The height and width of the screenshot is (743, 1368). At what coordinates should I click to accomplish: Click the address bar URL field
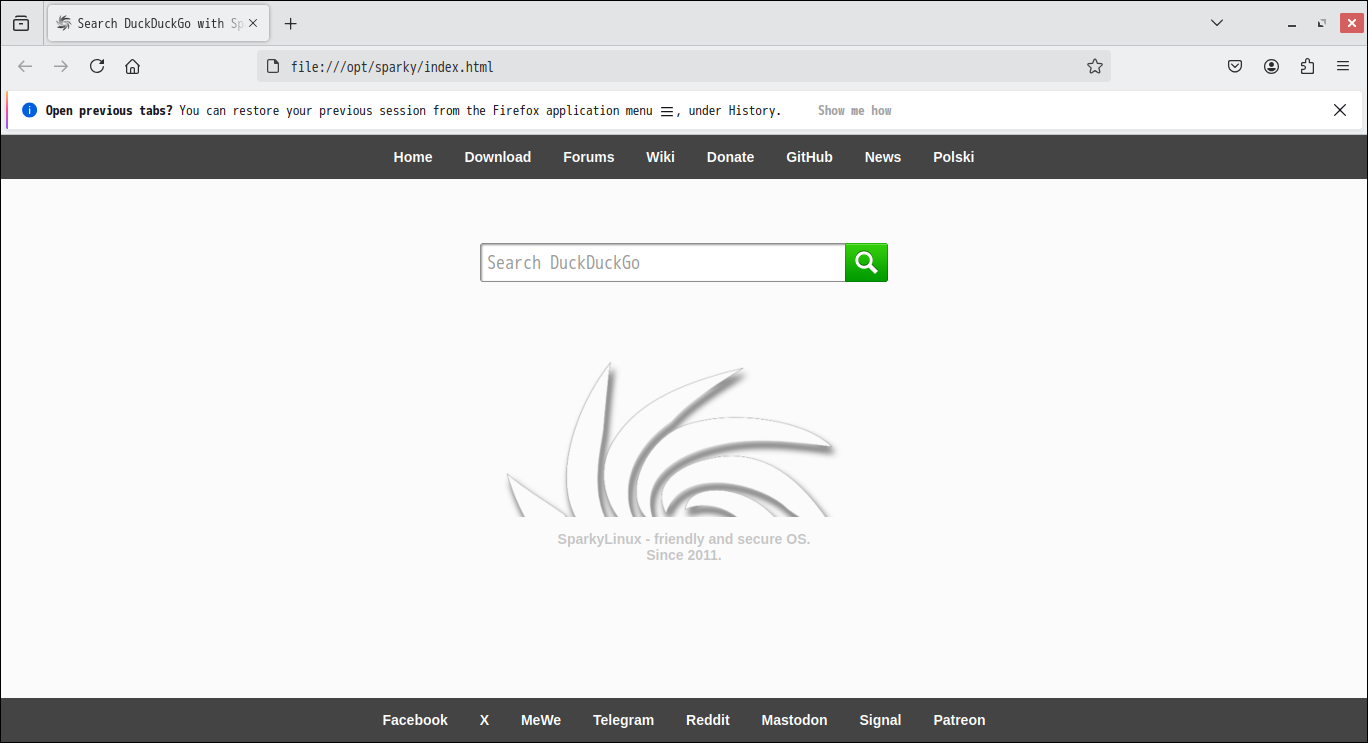(684, 67)
